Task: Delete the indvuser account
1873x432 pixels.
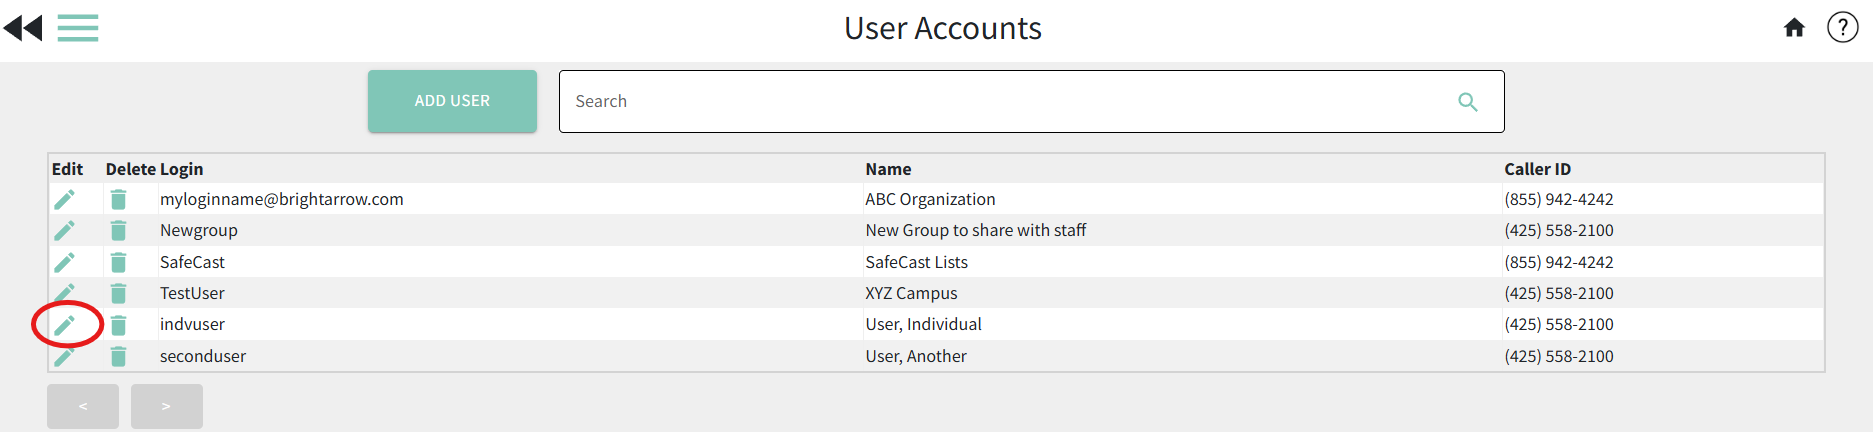Action: click(118, 325)
